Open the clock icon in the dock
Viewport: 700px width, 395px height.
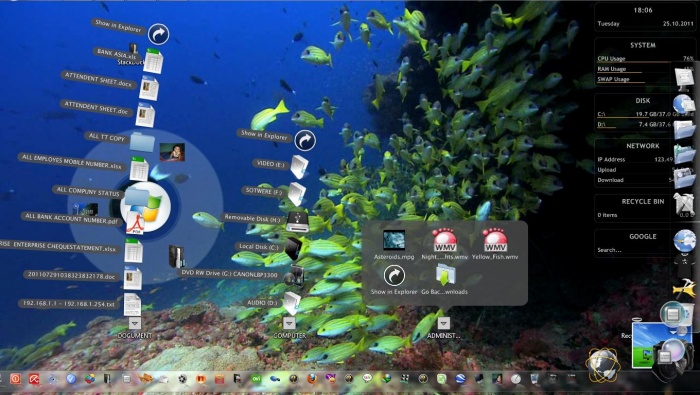[x=516, y=379]
